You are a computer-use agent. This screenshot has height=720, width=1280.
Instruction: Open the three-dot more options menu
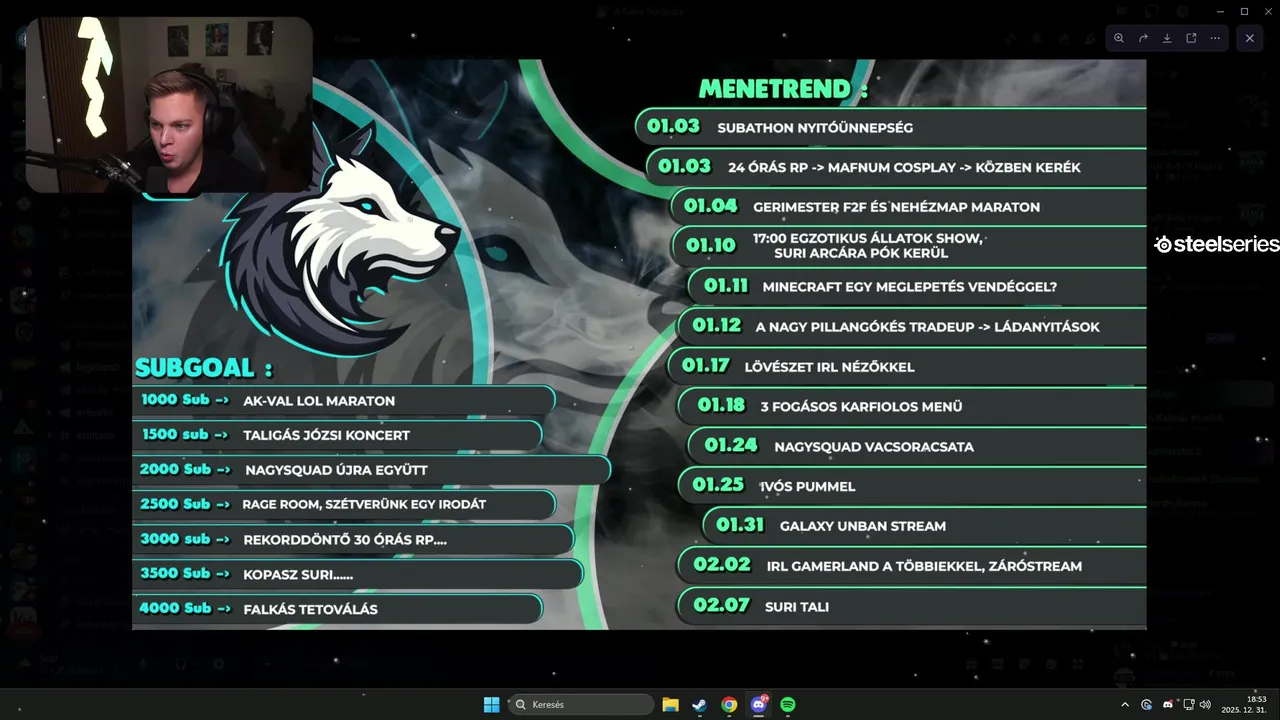pos(1215,38)
